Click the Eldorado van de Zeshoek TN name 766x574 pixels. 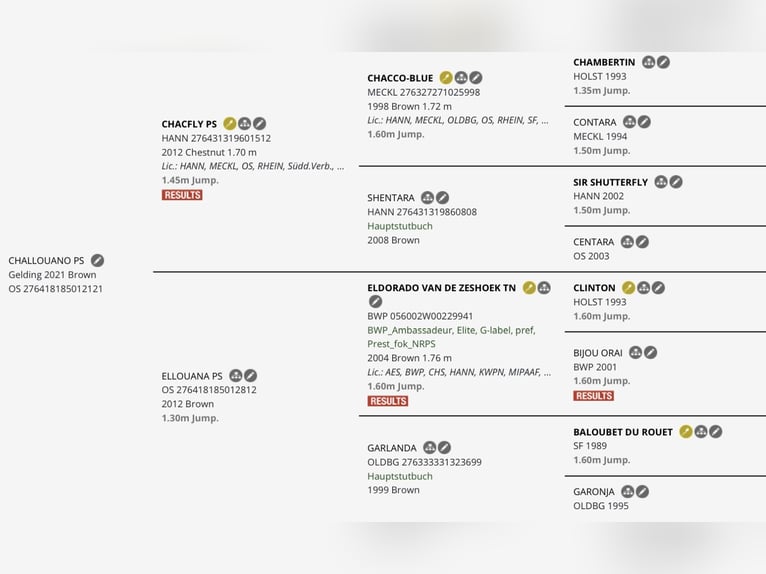[441, 288]
